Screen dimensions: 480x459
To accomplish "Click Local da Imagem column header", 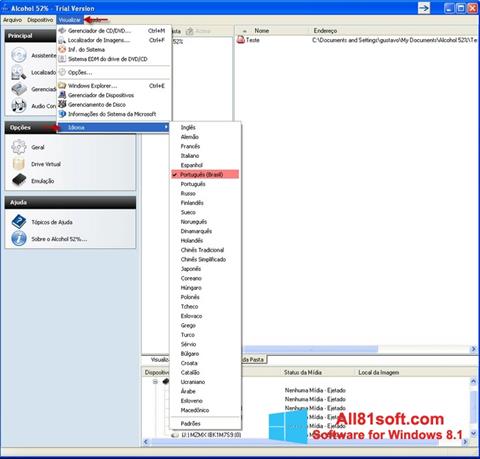I will coord(379,372).
